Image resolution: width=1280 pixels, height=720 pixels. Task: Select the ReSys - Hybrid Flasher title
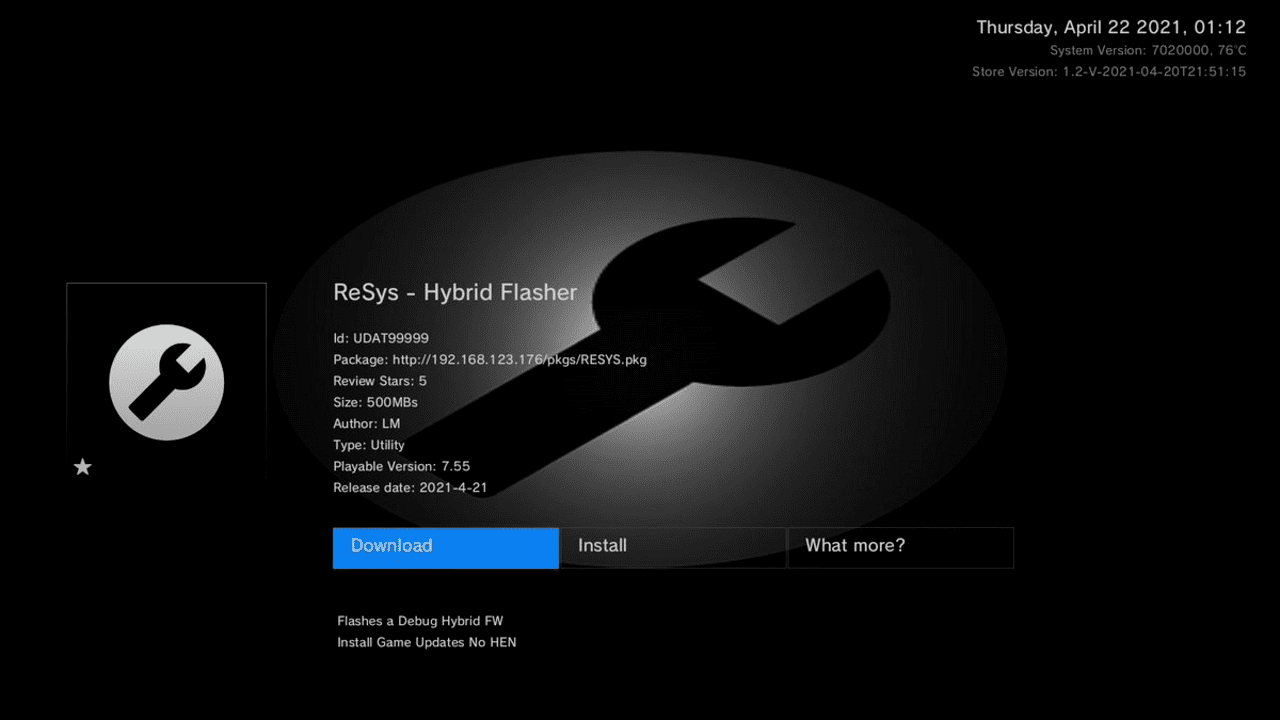pos(455,292)
